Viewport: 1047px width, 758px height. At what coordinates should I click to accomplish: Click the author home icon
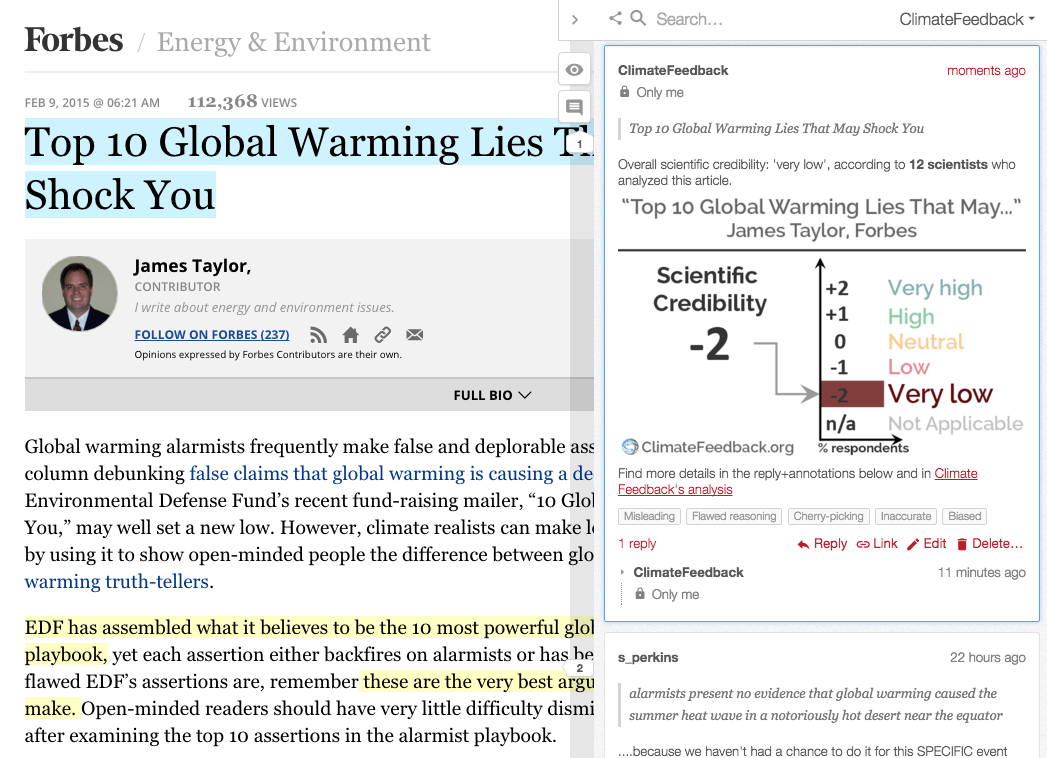351,335
